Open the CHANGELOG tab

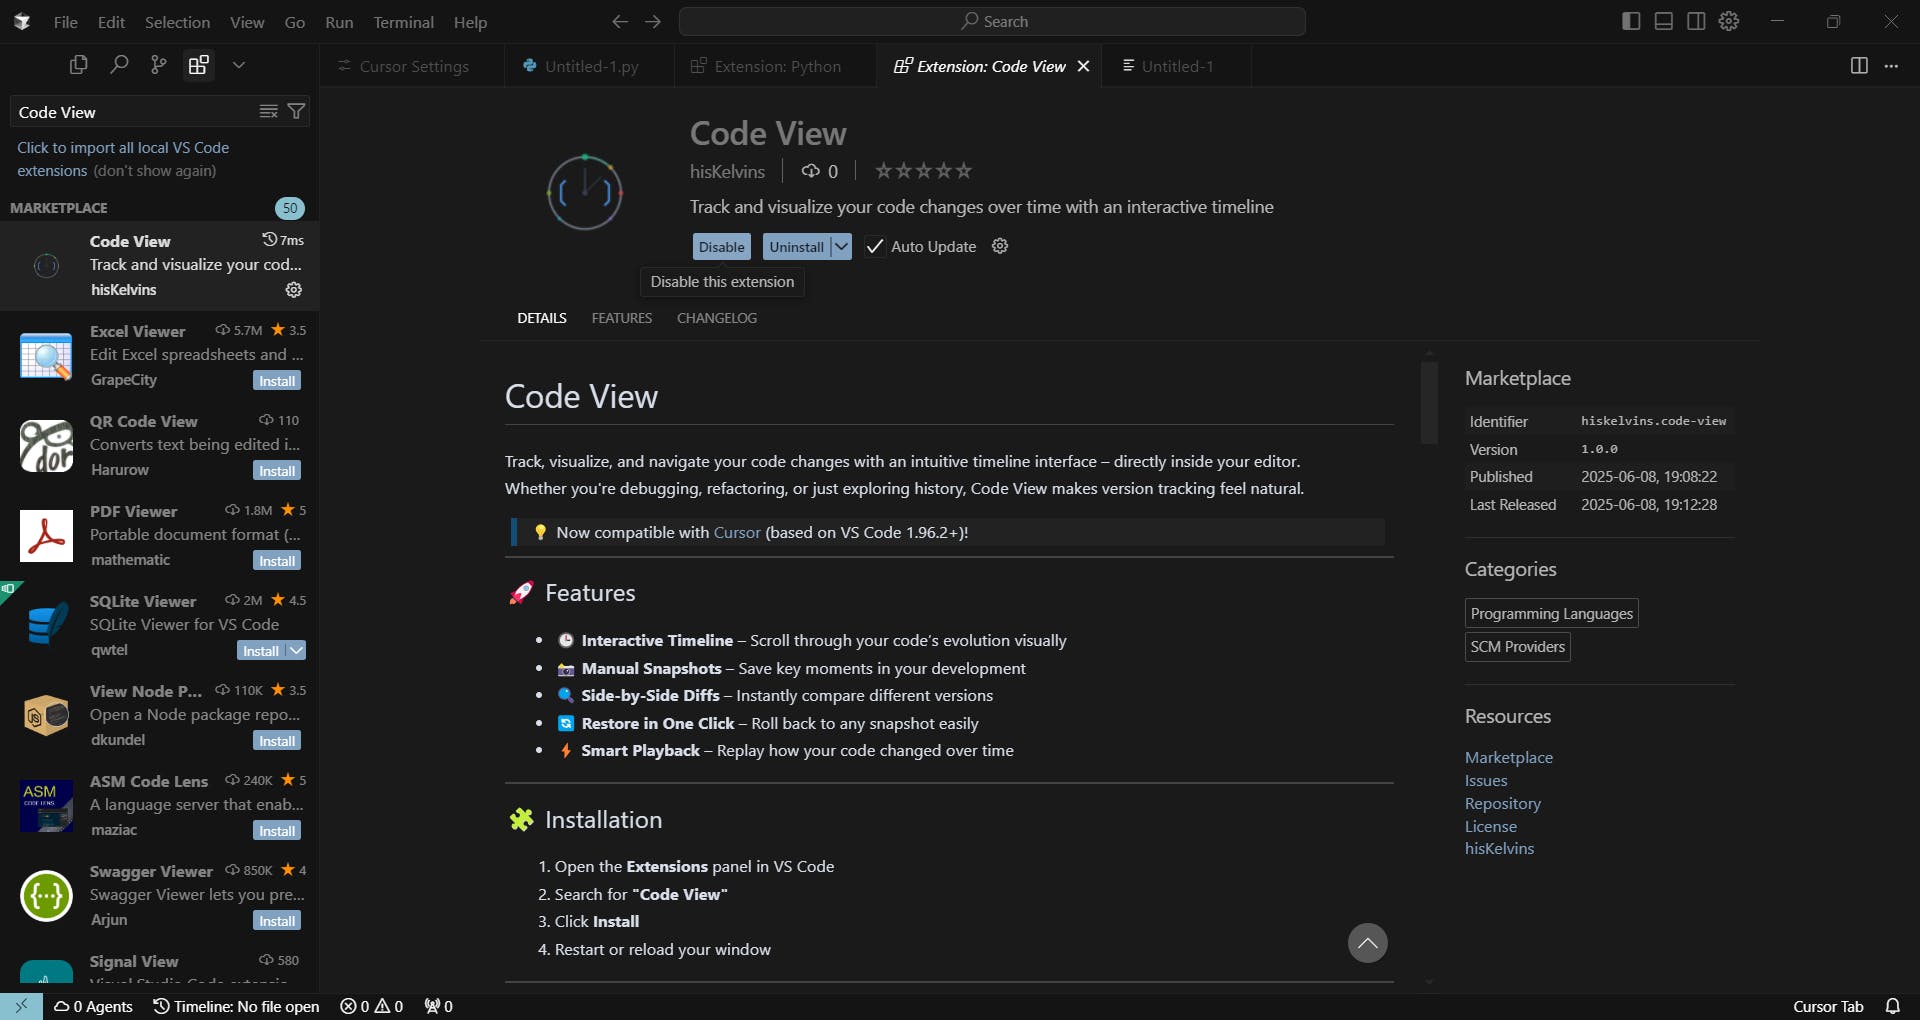[717, 318]
